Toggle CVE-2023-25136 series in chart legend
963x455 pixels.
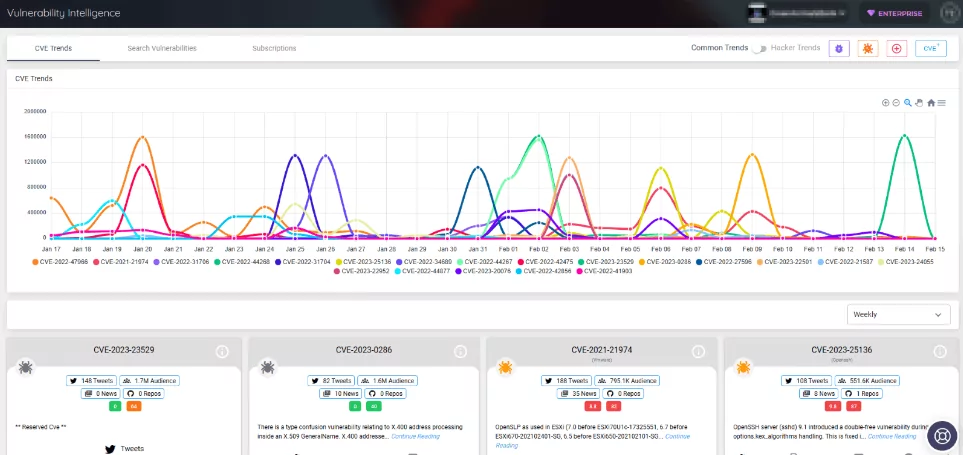click(364, 261)
